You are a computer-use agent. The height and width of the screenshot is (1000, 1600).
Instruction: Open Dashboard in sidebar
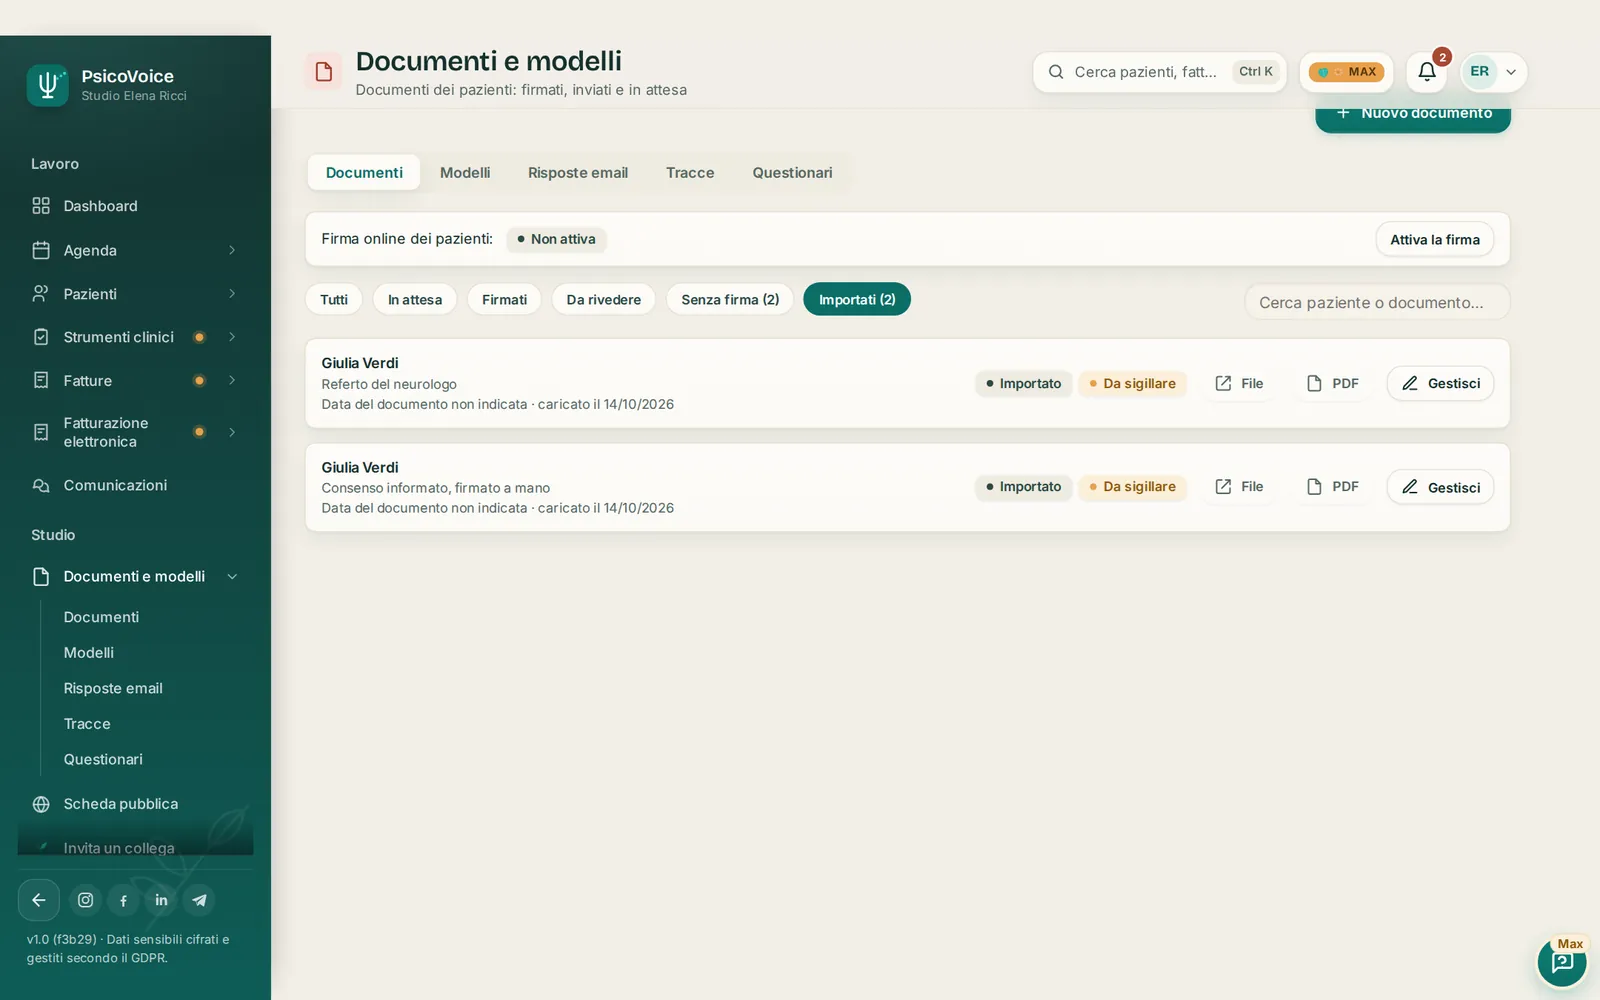pos(135,206)
